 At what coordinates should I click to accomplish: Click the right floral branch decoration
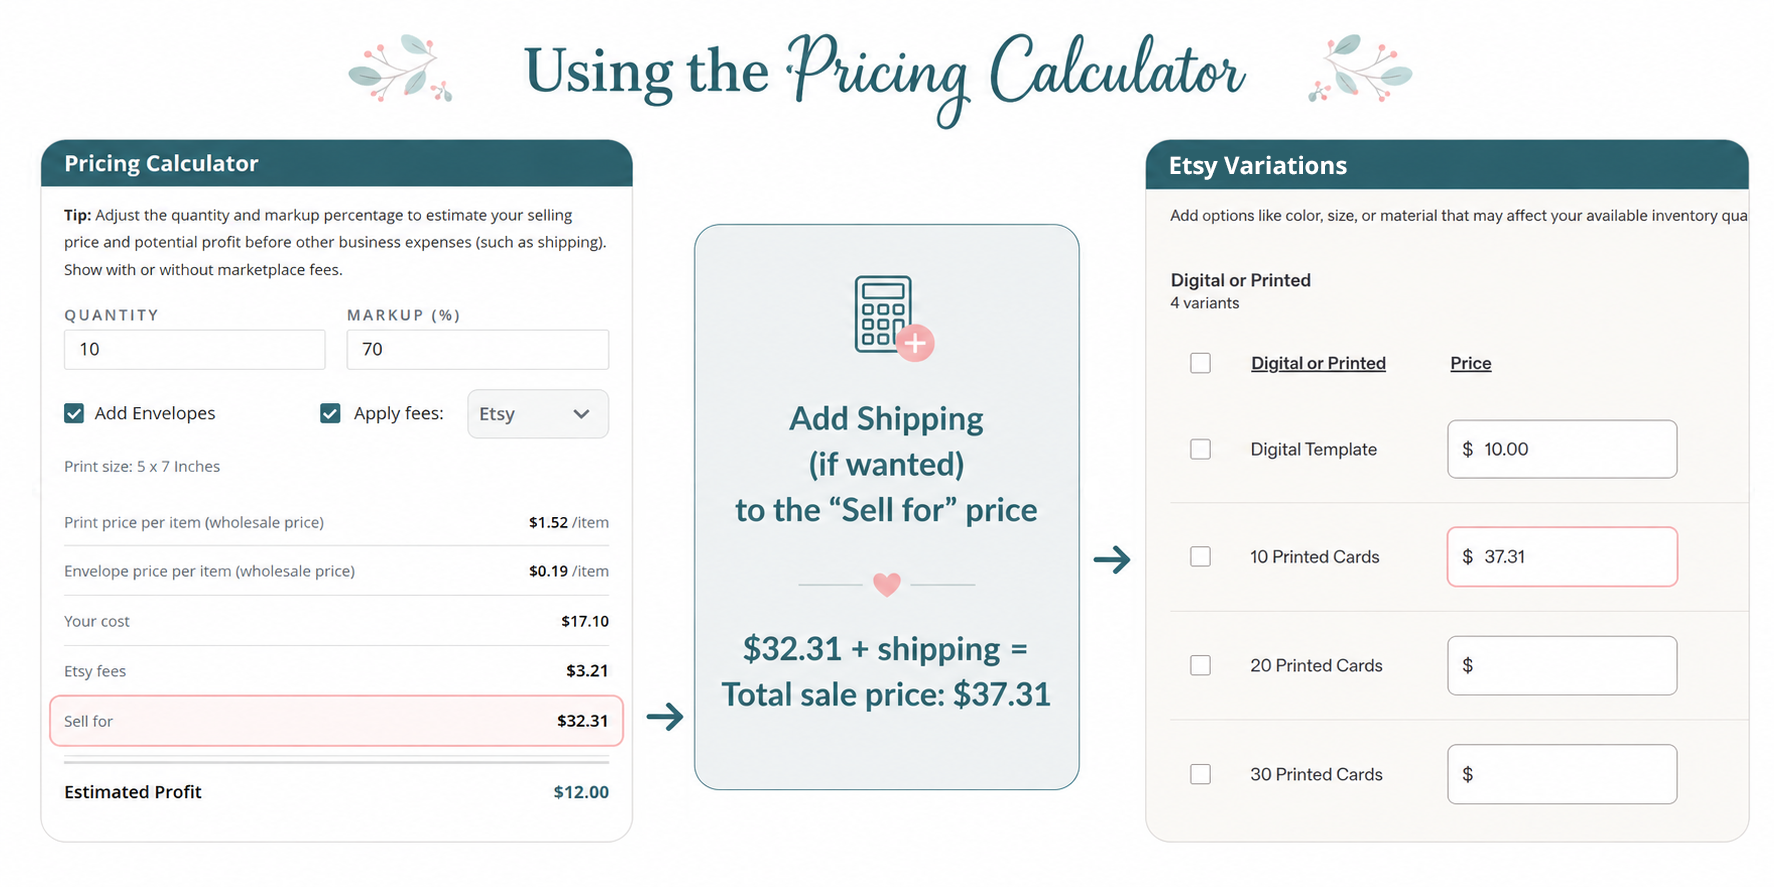pyautogui.click(x=1360, y=68)
